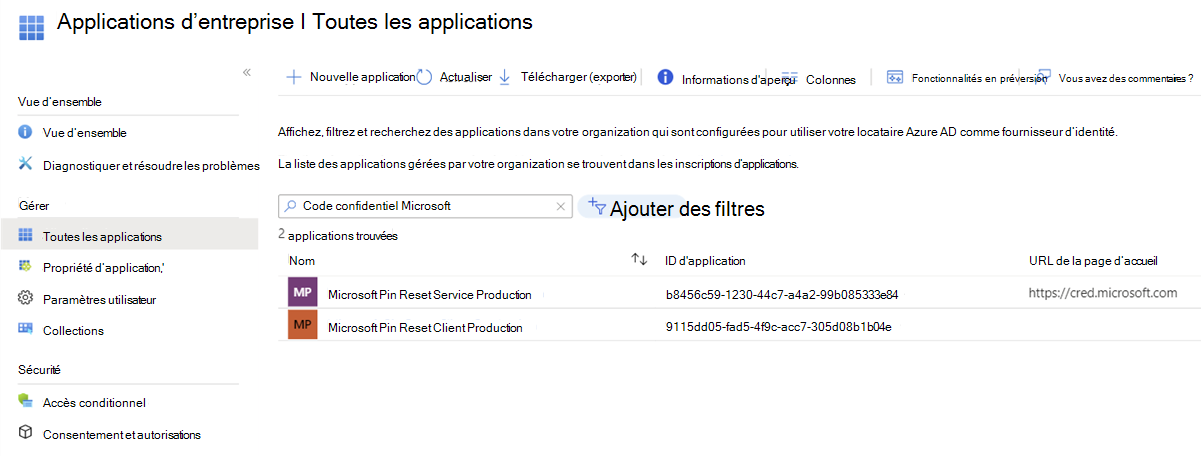
Task: Click the 2 applications trouvées text
Action: coord(337,237)
